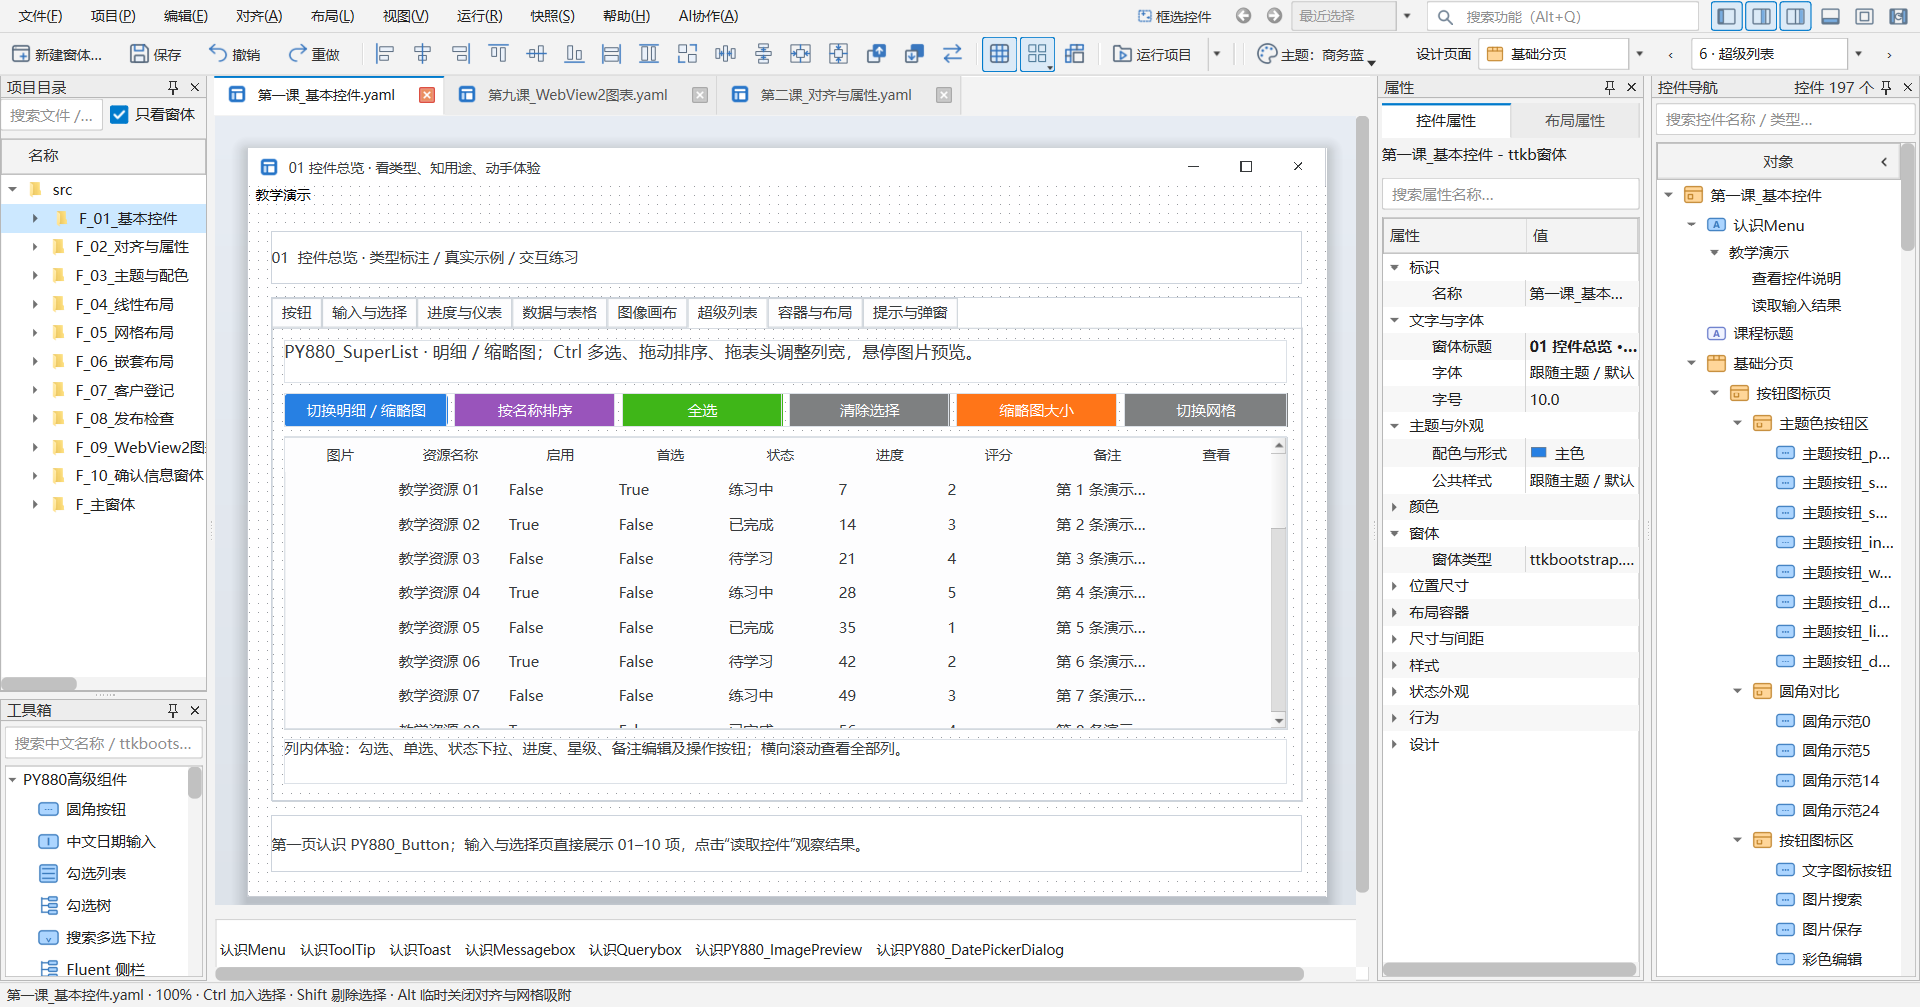The image size is (1920, 1007).
Task: Toggle the far-right navigator panel visibility
Action: (x=1796, y=16)
